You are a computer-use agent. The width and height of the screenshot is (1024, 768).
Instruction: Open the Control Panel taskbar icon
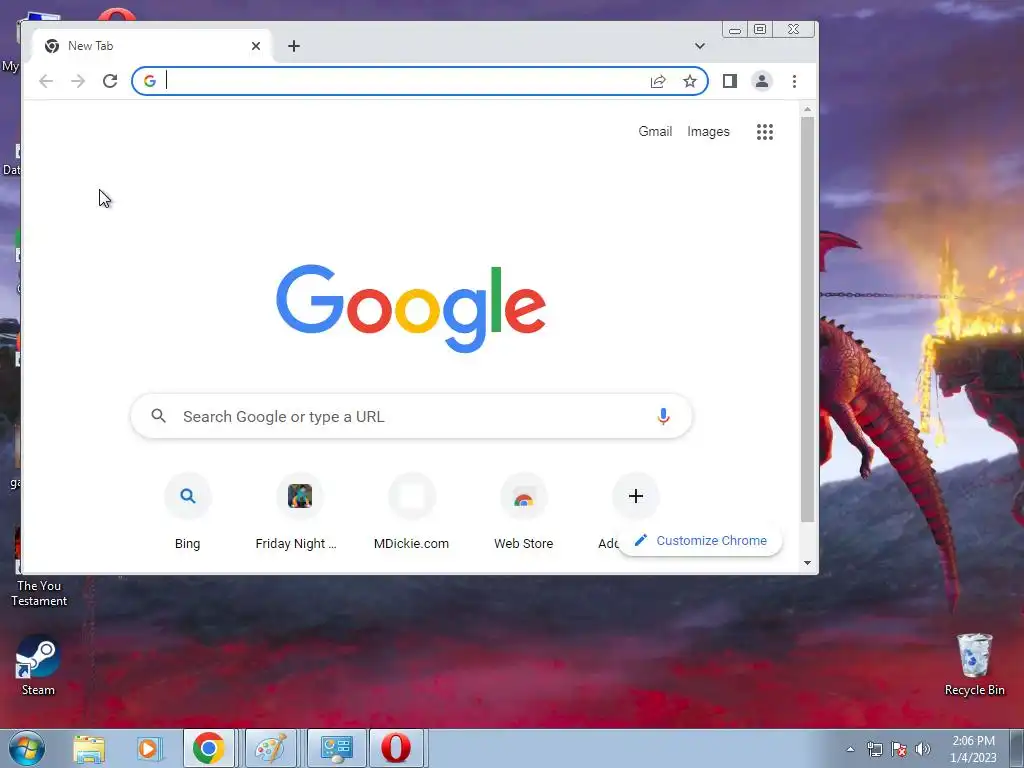coord(337,748)
